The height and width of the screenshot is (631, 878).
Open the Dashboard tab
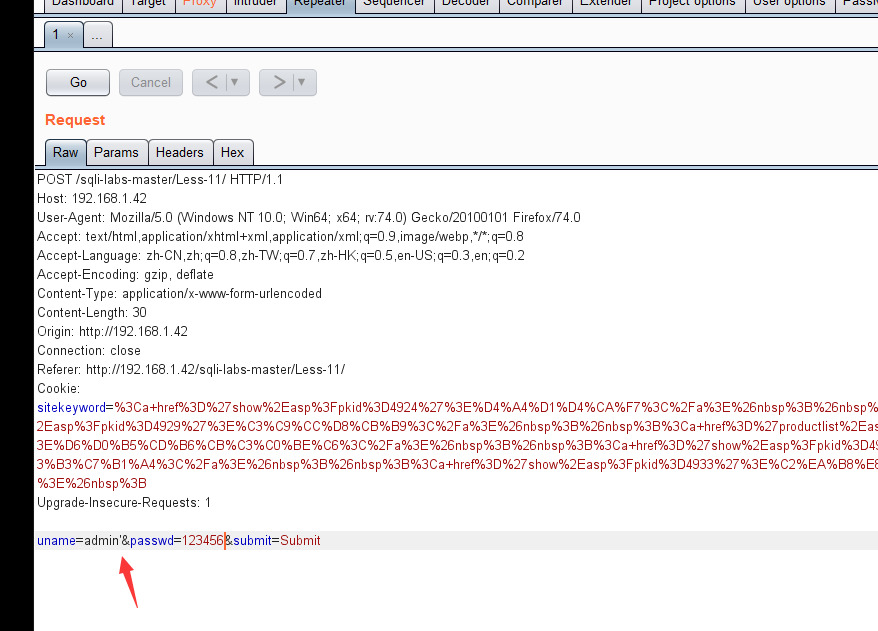(82, 4)
